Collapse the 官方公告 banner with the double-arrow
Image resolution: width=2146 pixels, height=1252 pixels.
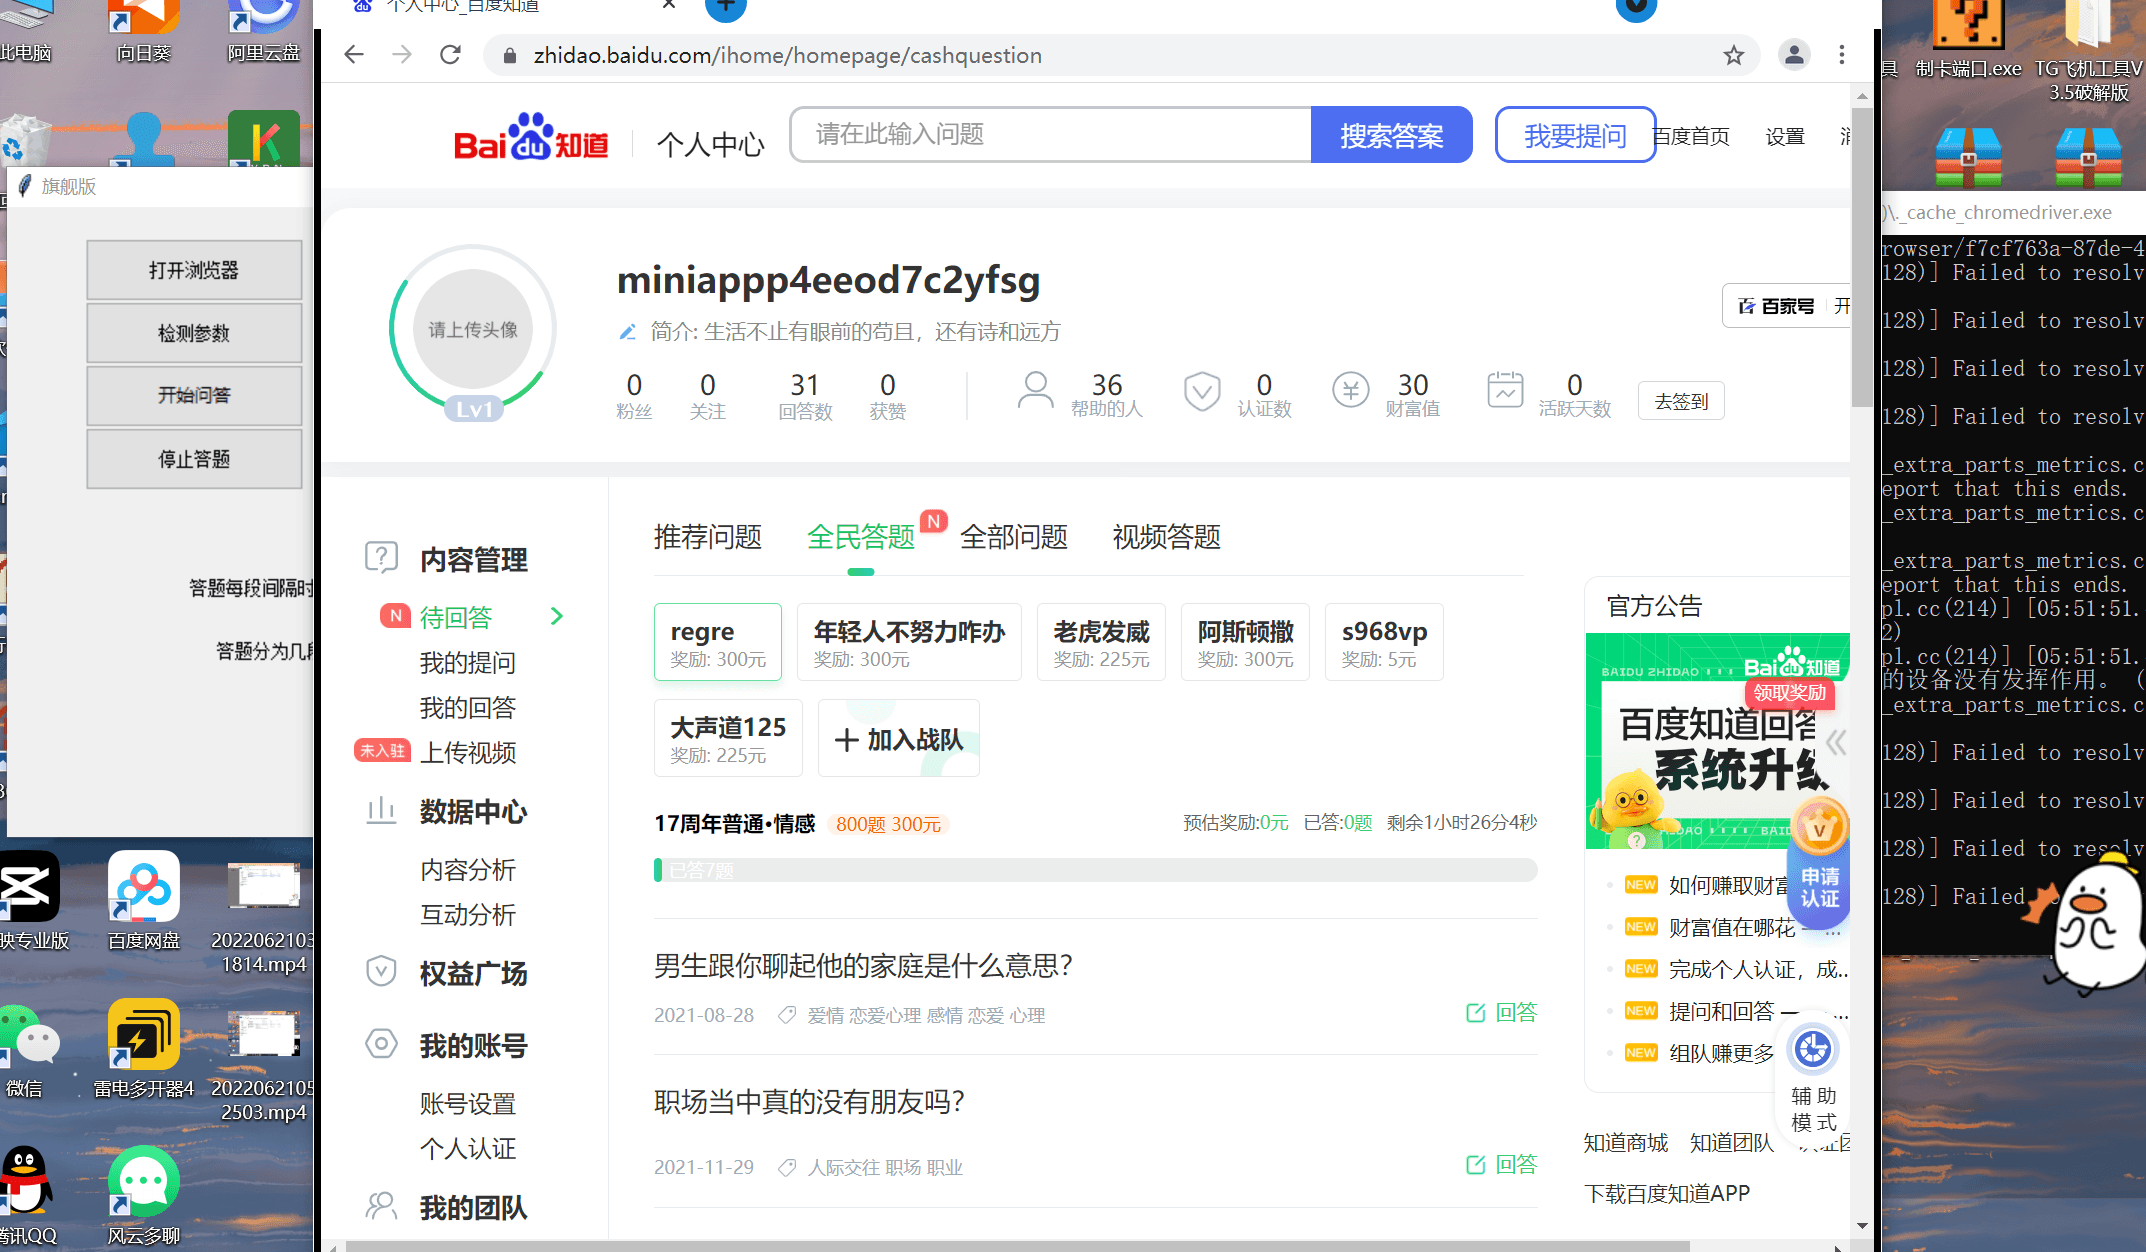[x=1836, y=743]
